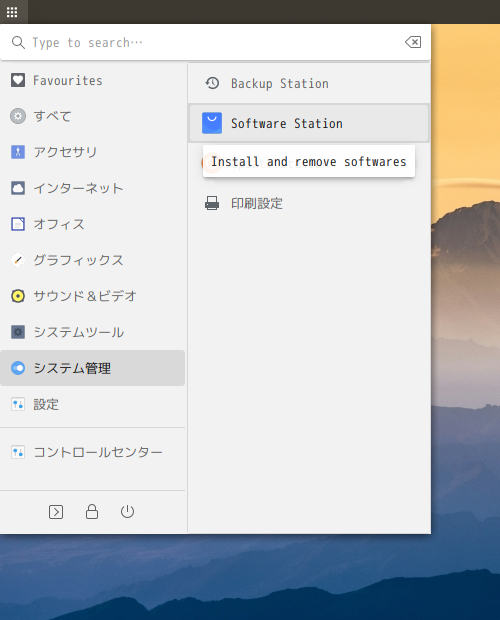Show all apps via すべて

click(92, 116)
